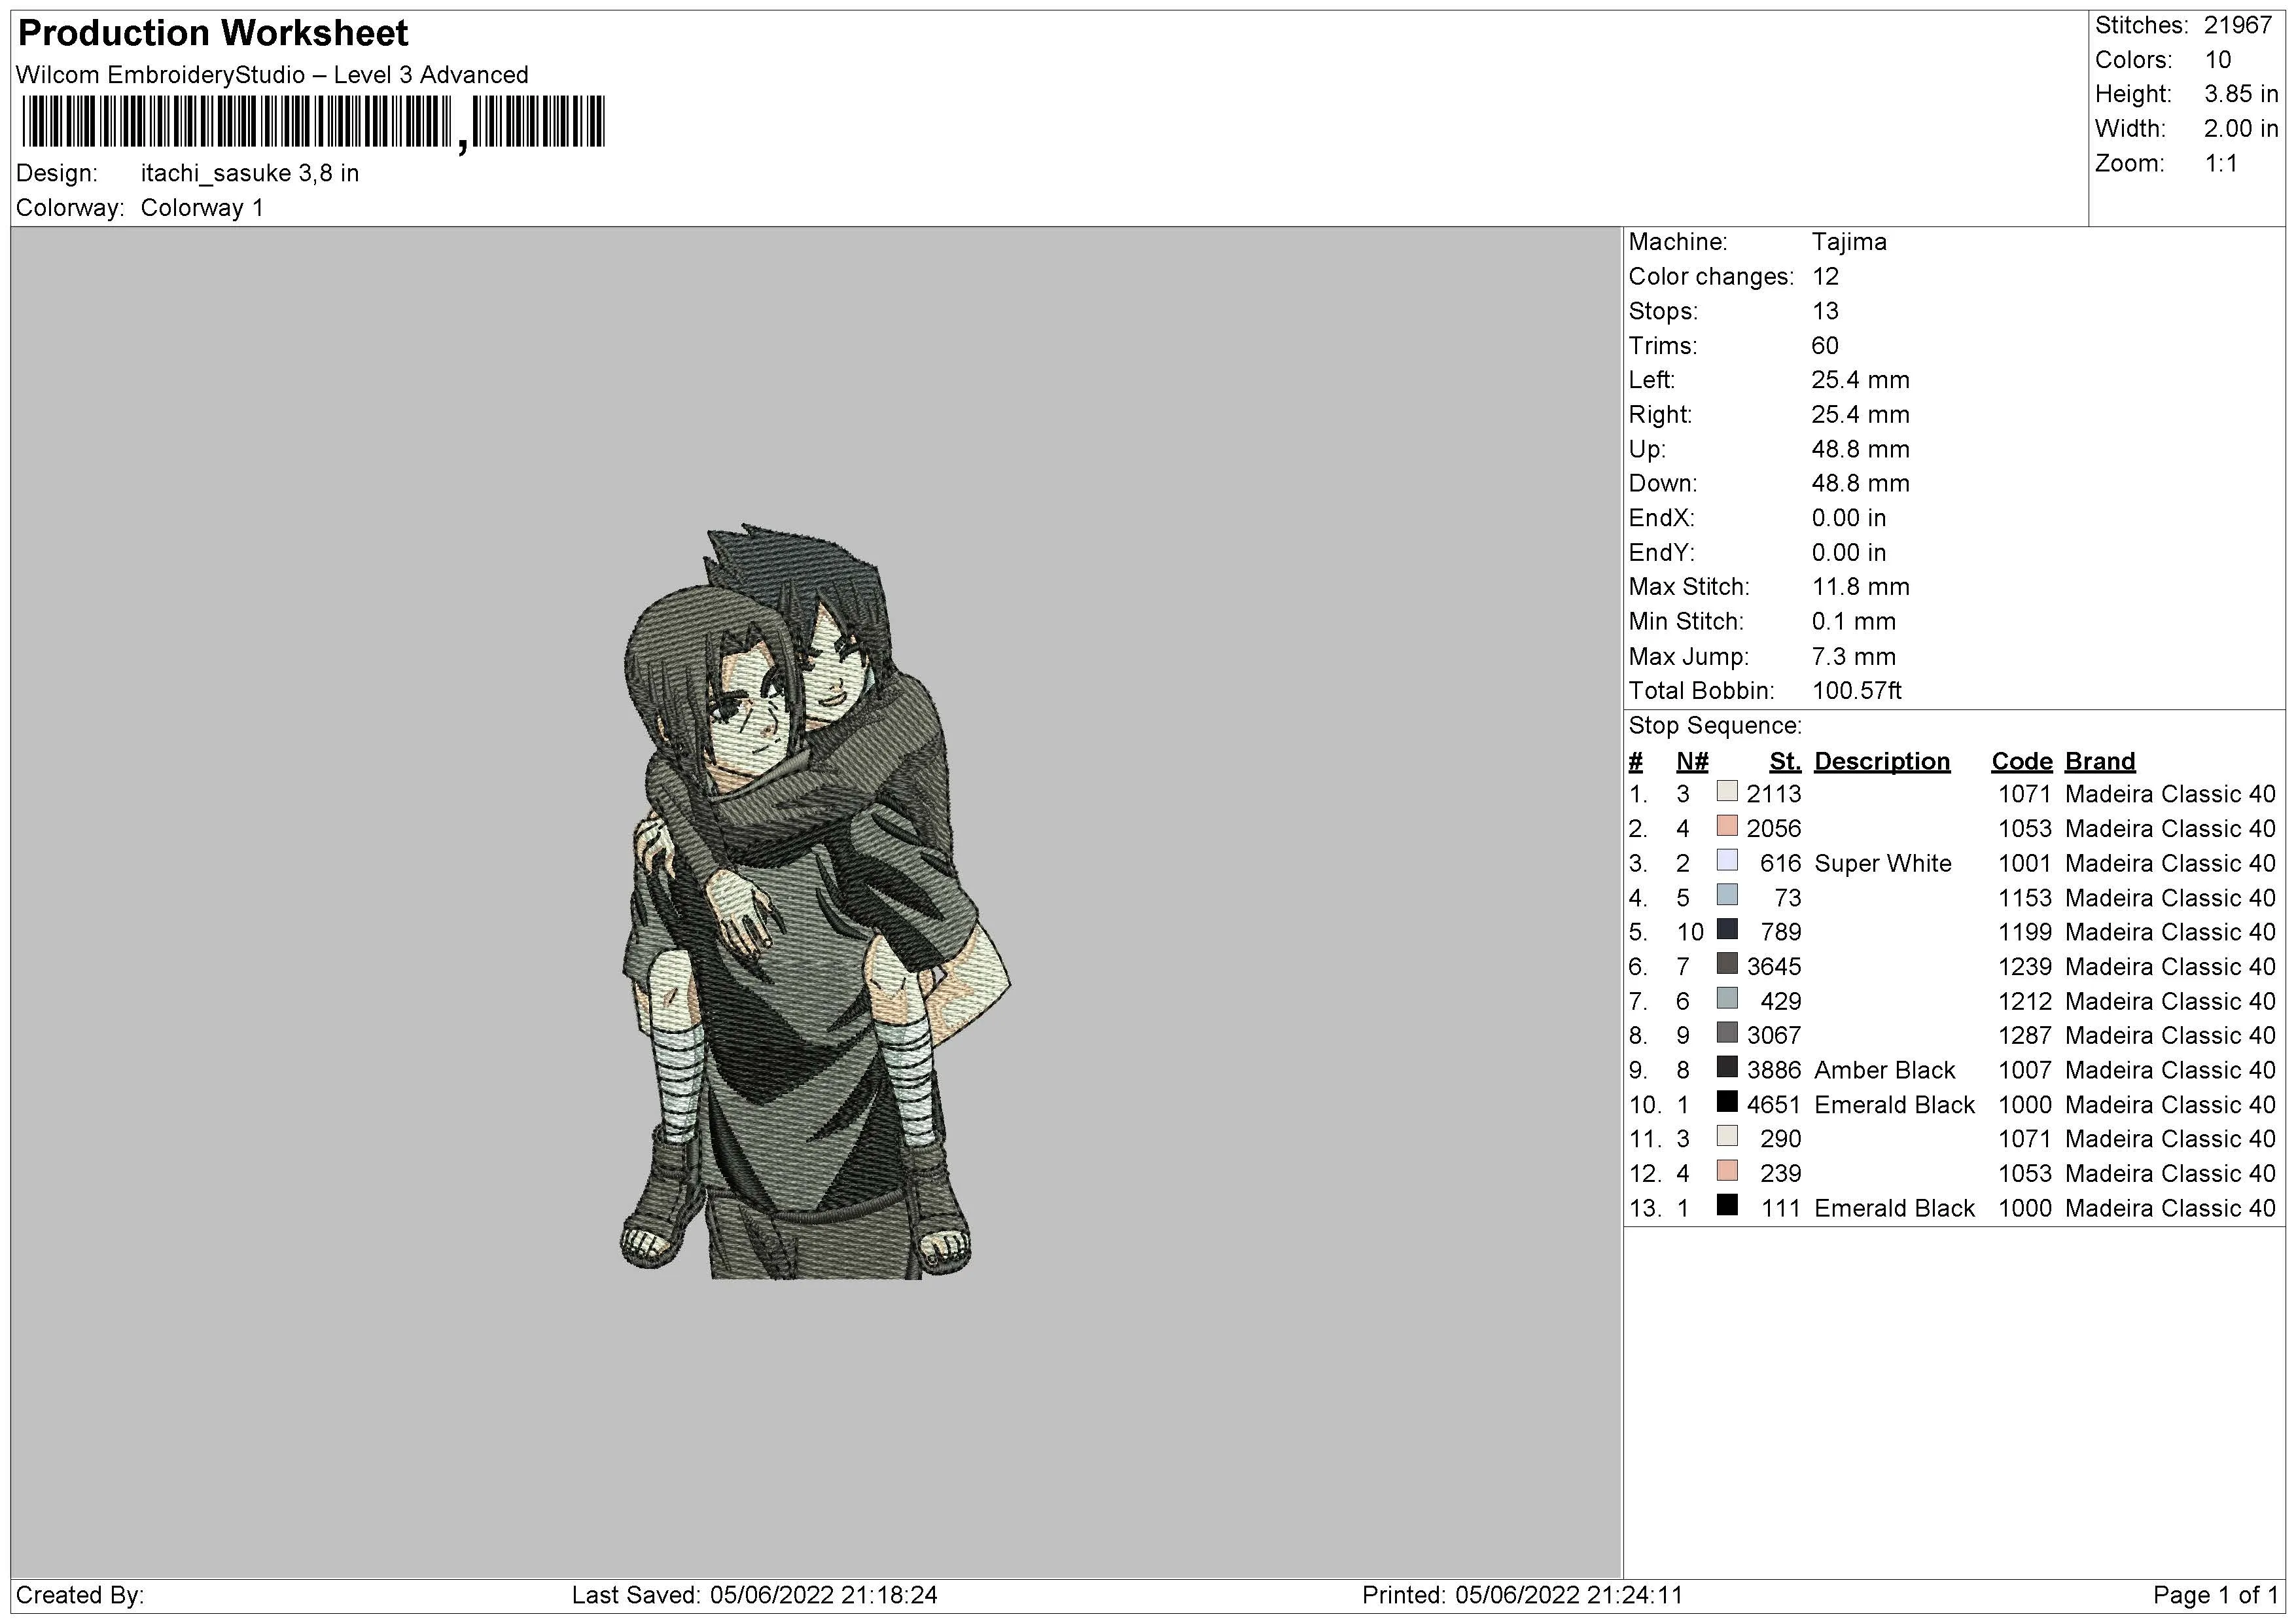The height and width of the screenshot is (1623, 2296).
Task: Click the Min Stitch value '0.1 mm'
Action: click(x=1854, y=622)
